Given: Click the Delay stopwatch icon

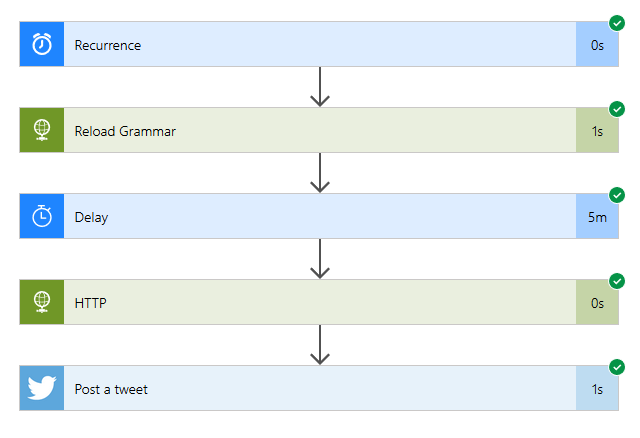Looking at the screenshot, I should pos(42,216).
